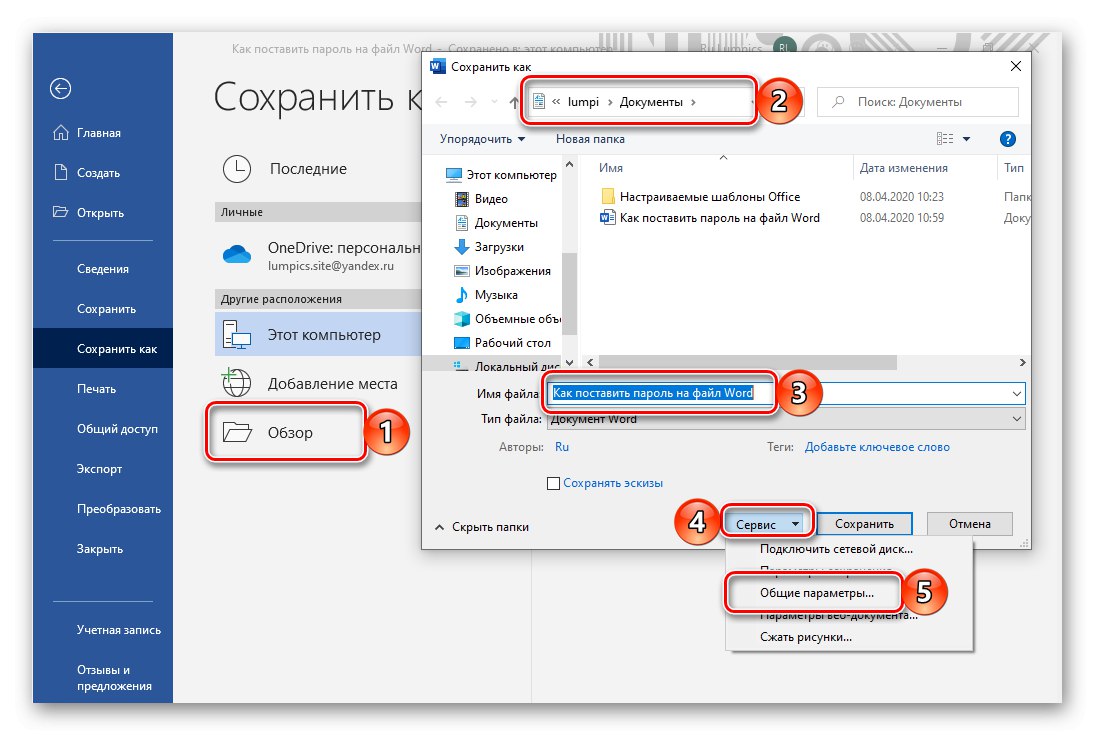This screenshot has height=735, width=1094.
Task: Click the Добавление места globe icon
Action: [x=237, y=383]
